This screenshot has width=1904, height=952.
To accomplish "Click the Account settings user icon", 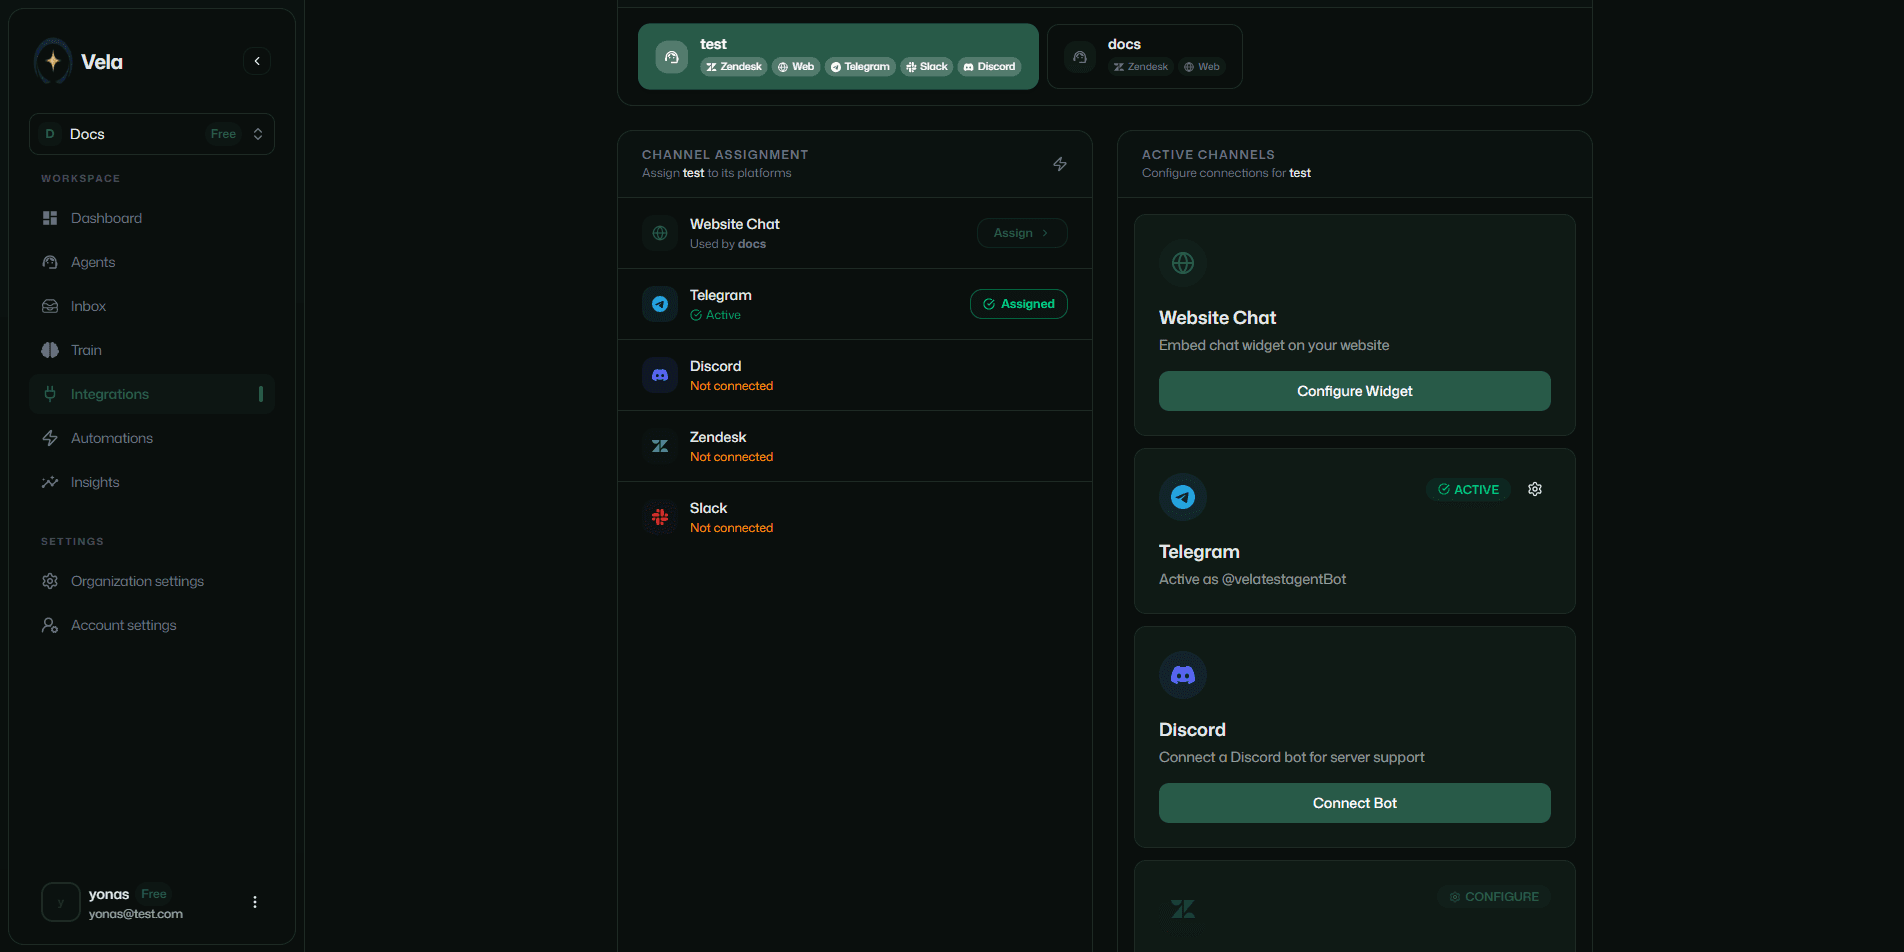I will point(50,625).
